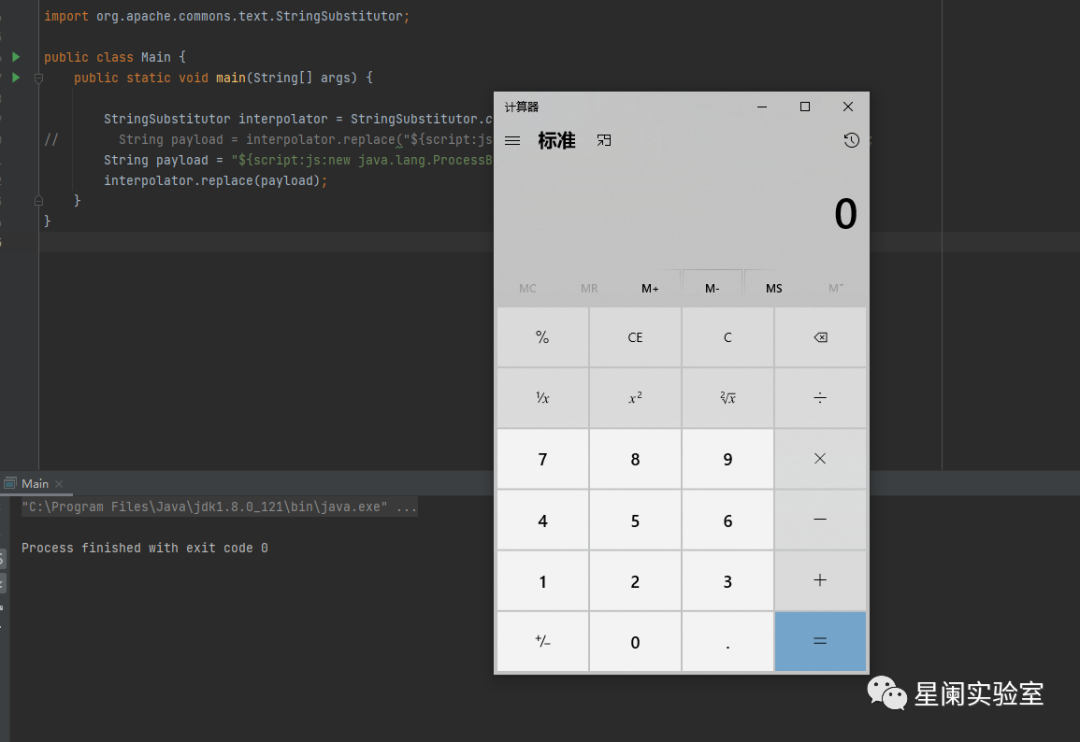Minimize the calculator window
This screenshot has width=1080, height=742.
pos(762,107)
